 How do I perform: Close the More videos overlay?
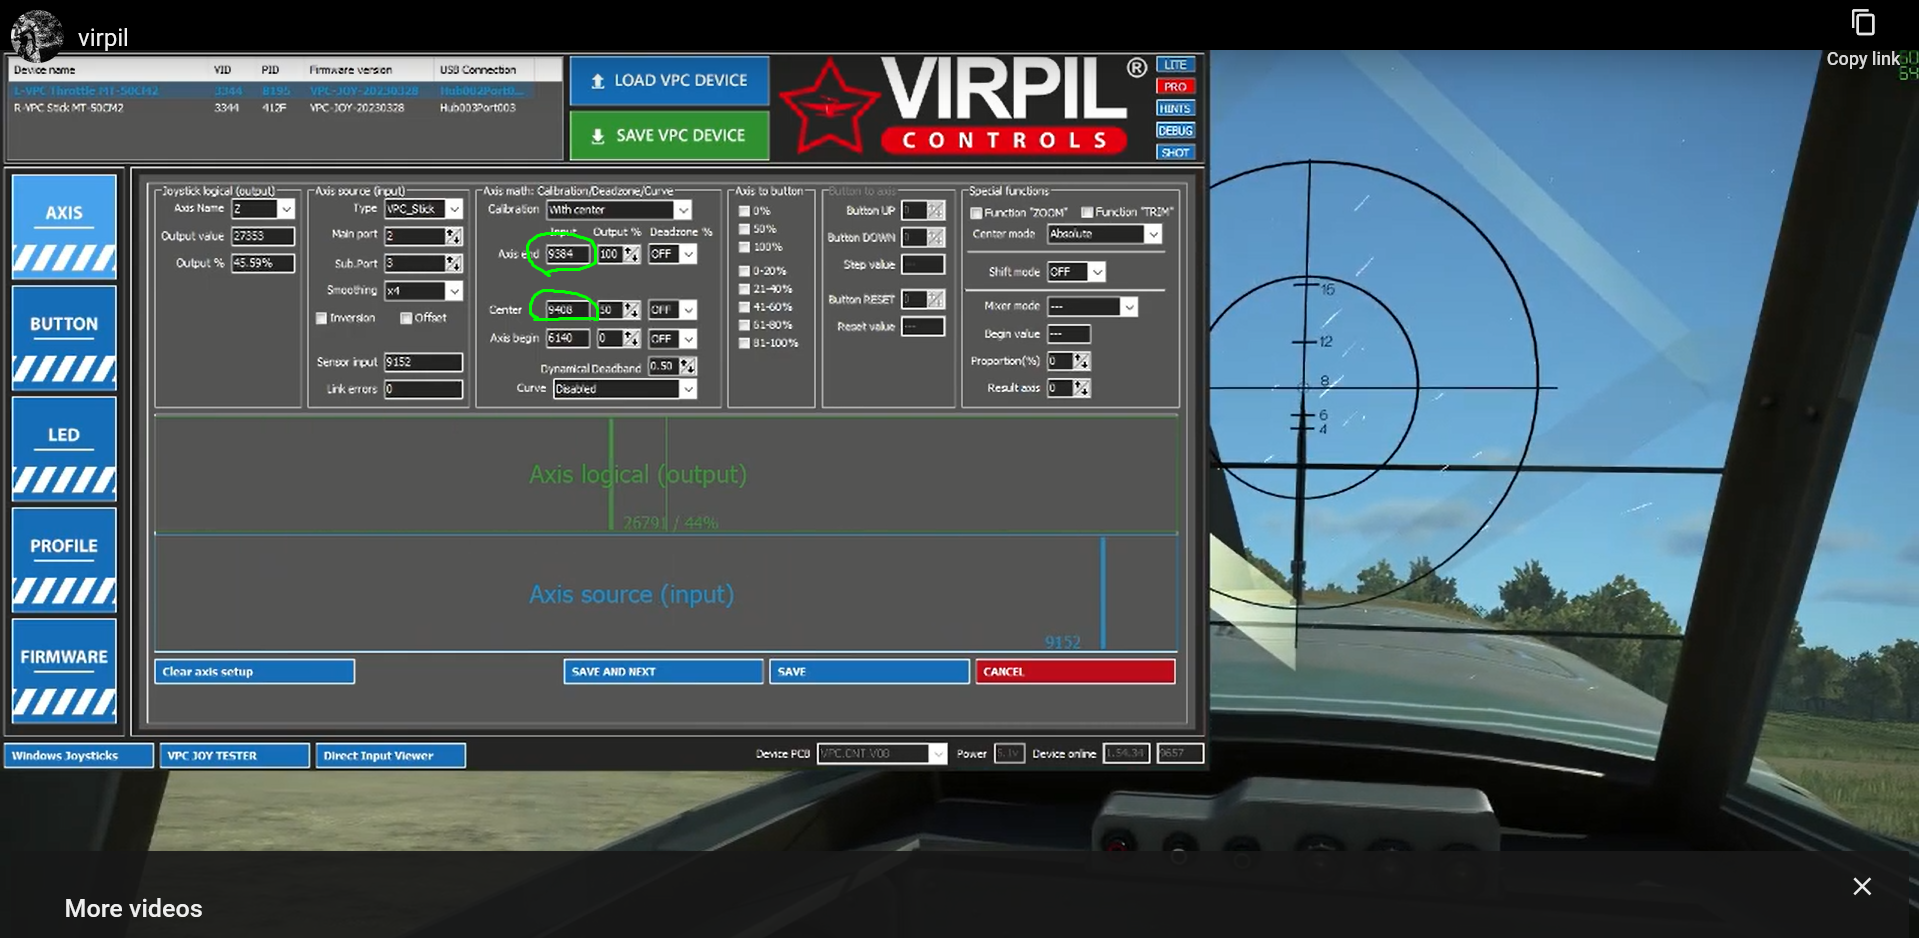1861,886
